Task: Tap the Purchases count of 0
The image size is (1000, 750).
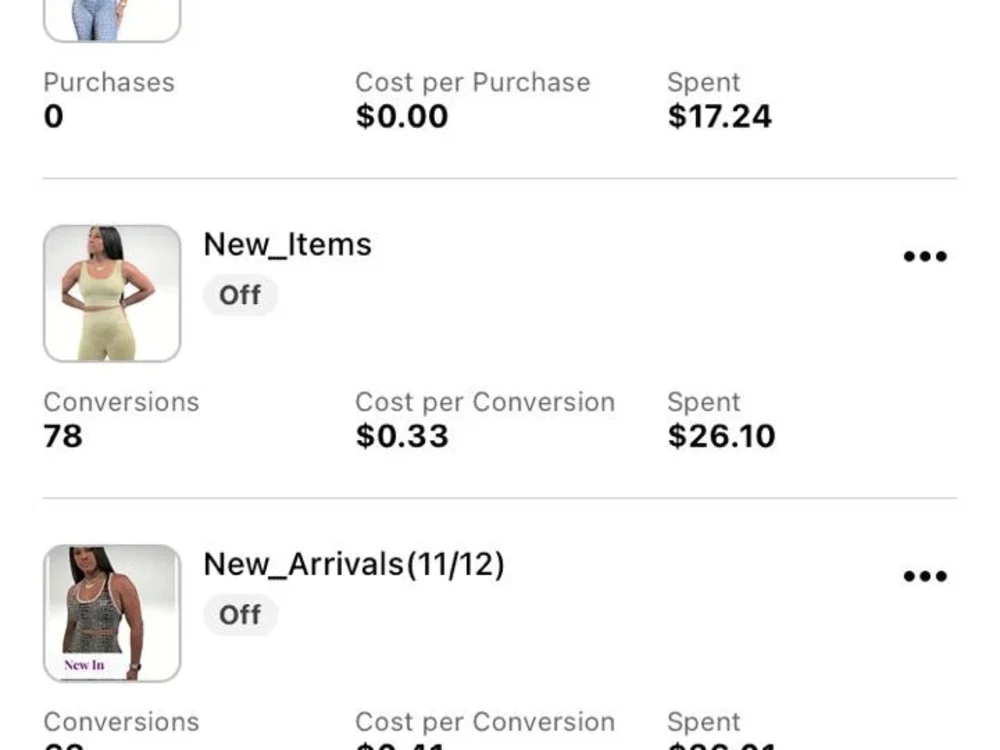Action: coord(54,116)
